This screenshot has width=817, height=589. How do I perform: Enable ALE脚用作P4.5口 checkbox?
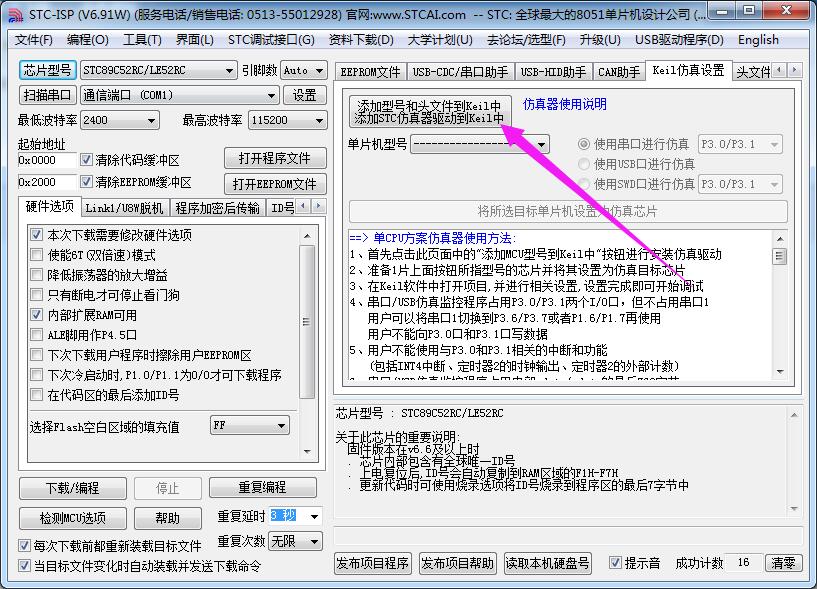point(36,335)
